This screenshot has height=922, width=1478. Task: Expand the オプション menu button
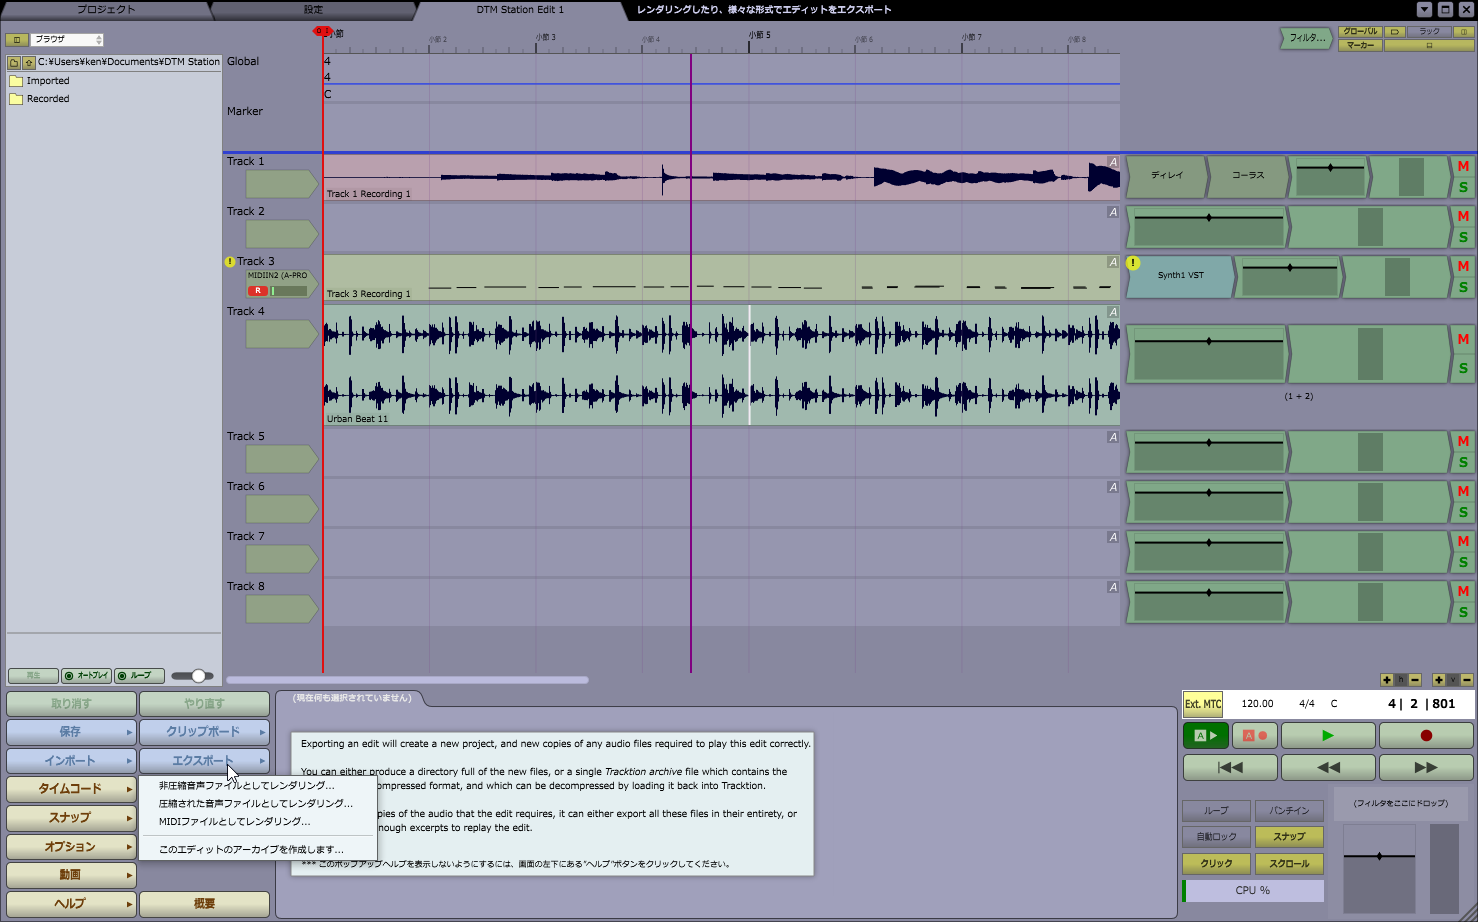[71, 846]
